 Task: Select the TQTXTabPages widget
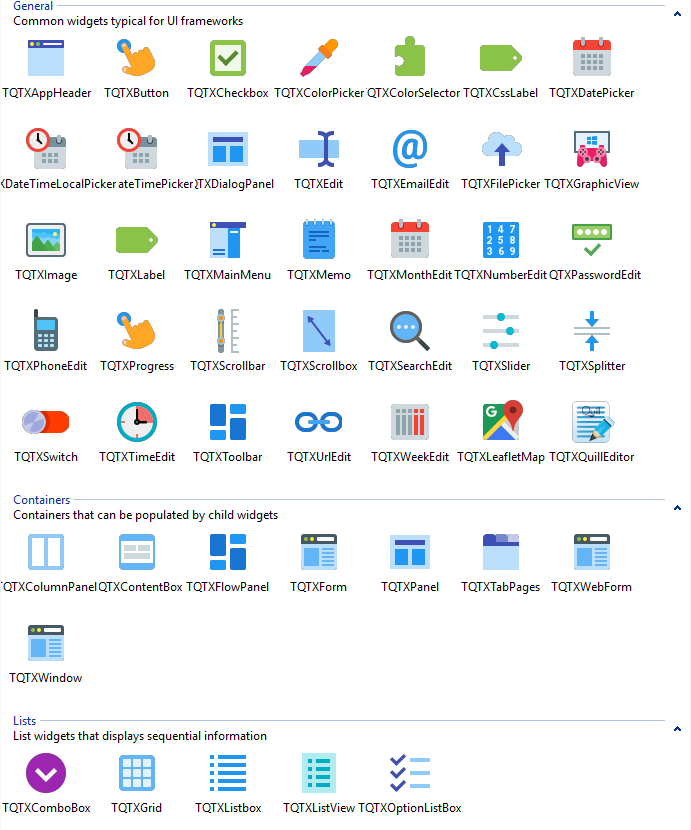(x=501, y=552)
